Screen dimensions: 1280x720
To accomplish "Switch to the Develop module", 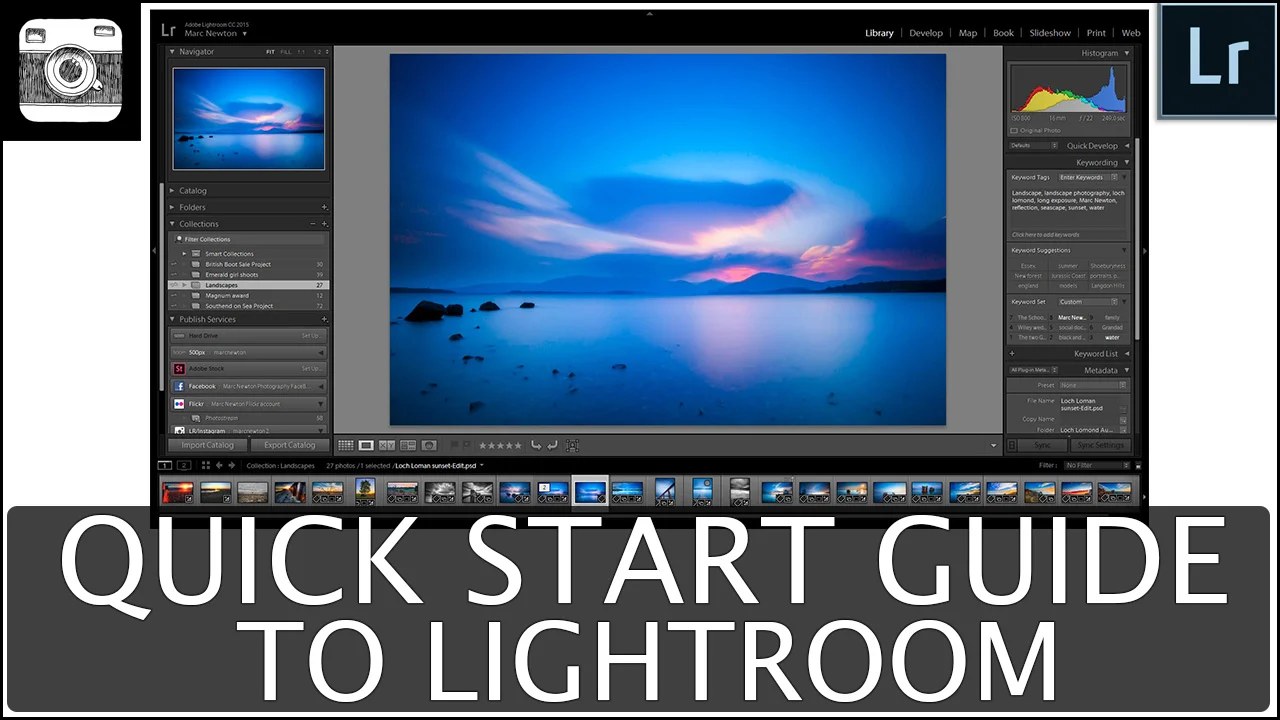I will (x=925, y=33).
